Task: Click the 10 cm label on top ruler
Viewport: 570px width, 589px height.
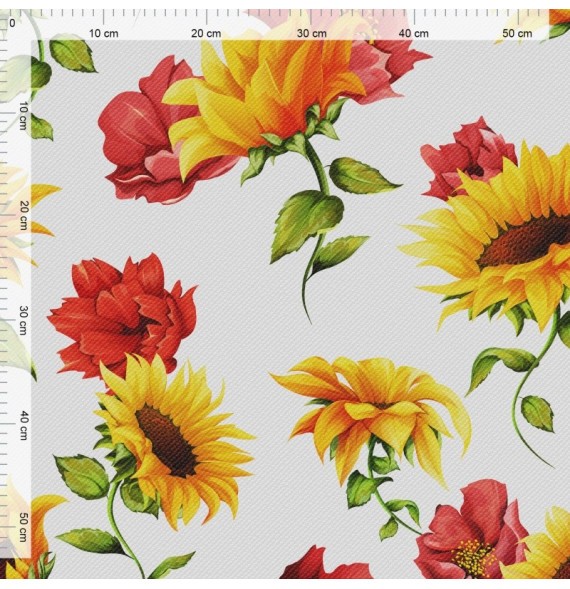Action: click(x=104, y=33)
